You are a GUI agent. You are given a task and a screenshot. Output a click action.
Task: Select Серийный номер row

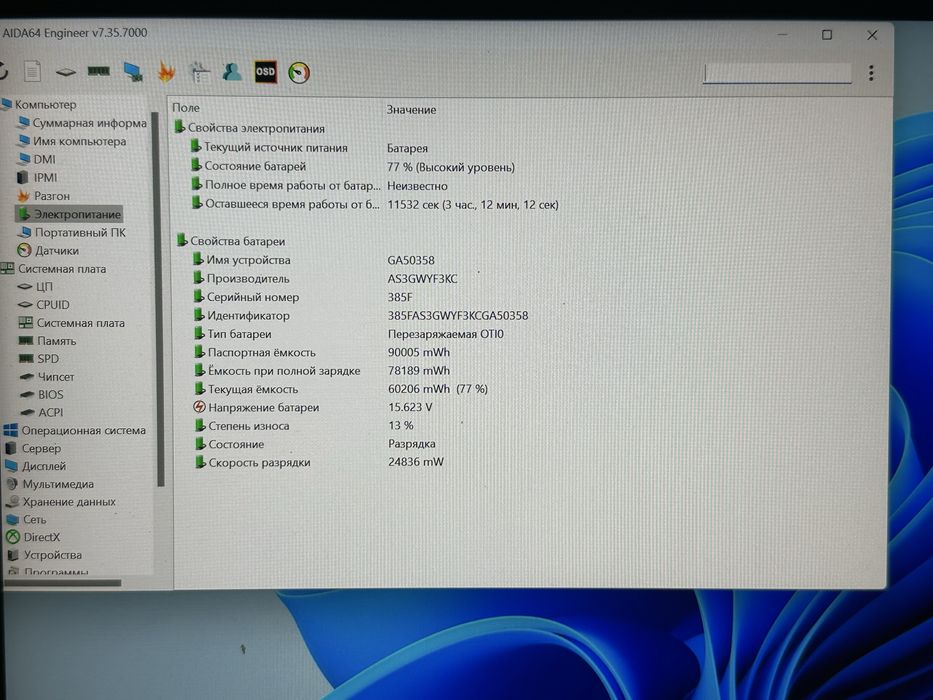(303, 297)
